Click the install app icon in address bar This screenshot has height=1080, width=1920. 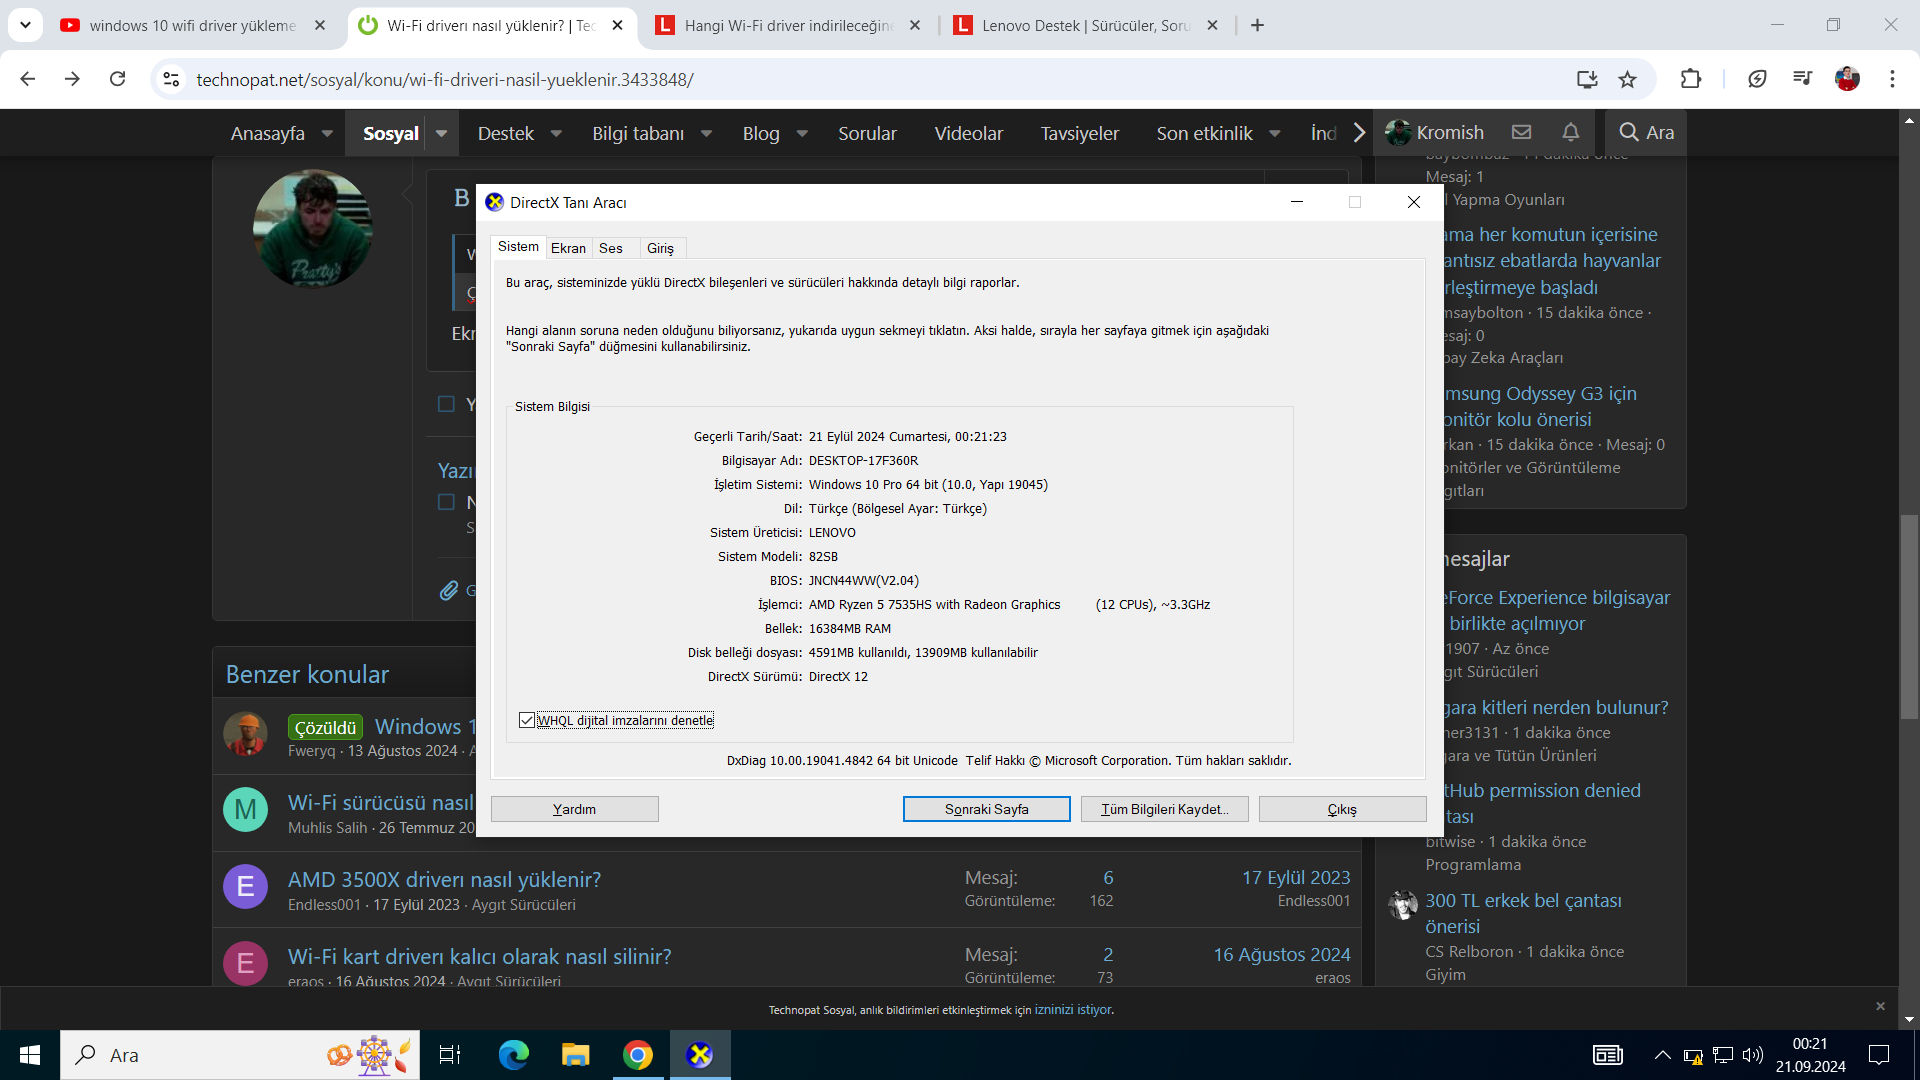point(1587,79)
